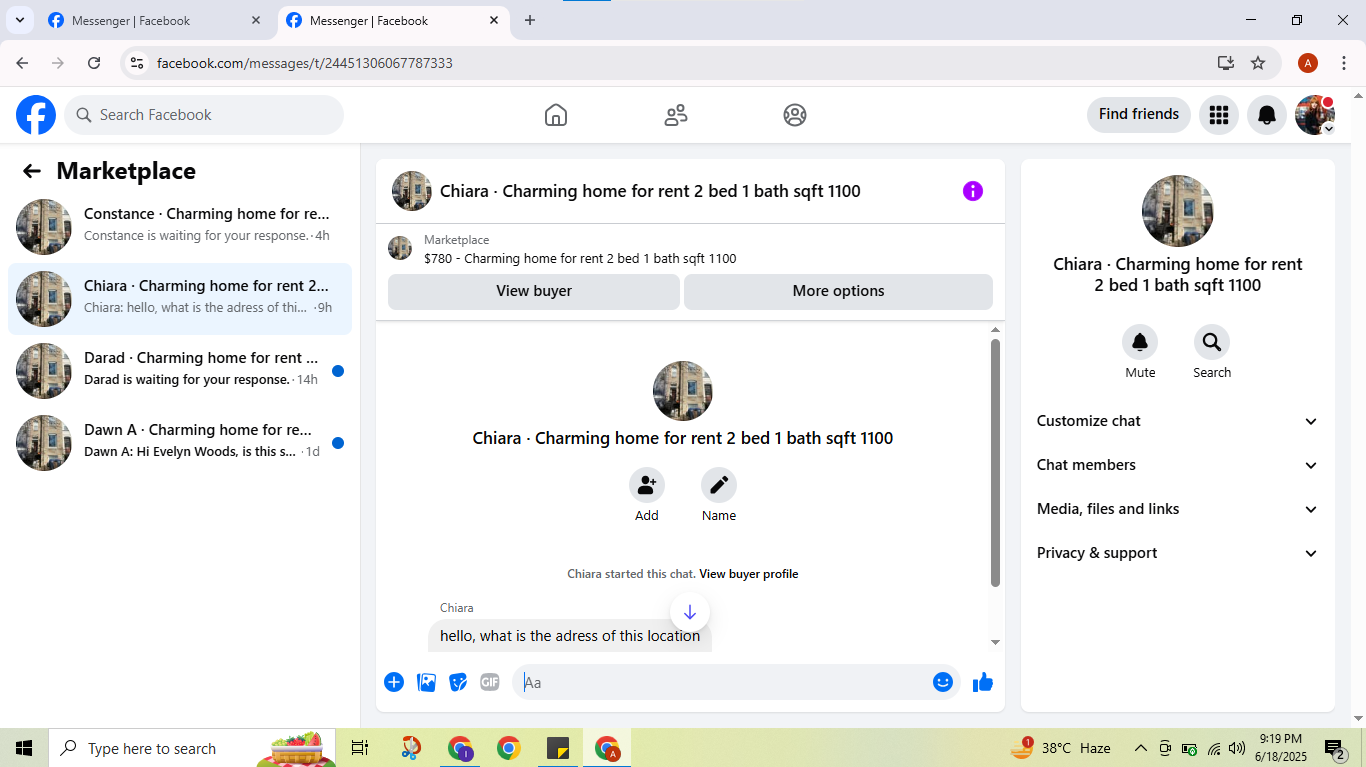Open Task View on the taskbar

point(360,748)
